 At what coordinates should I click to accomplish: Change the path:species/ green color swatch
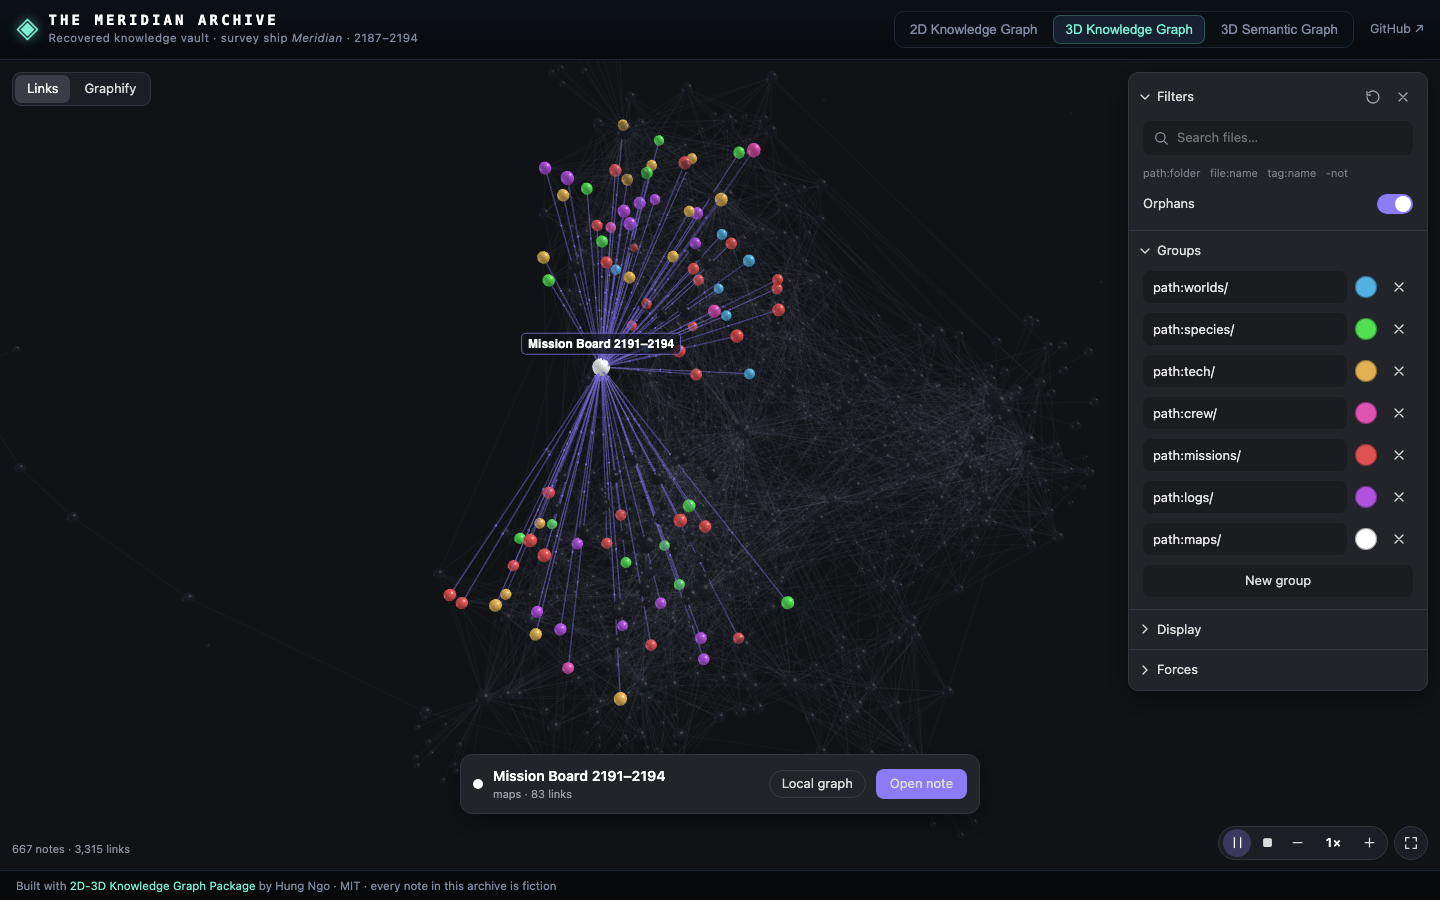pyautogui.click(x=1366, y=329)
